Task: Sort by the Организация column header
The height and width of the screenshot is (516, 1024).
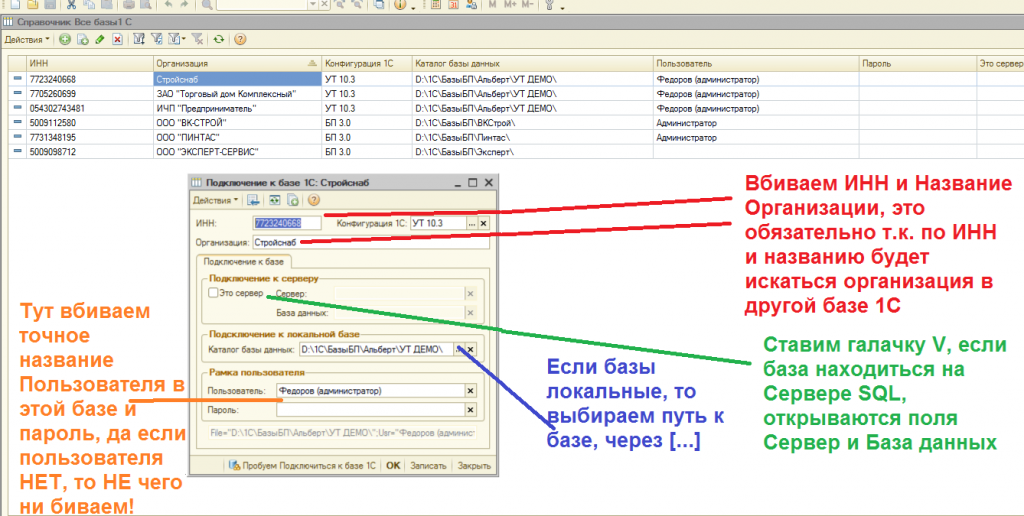Action: click(x=237, y=63)
